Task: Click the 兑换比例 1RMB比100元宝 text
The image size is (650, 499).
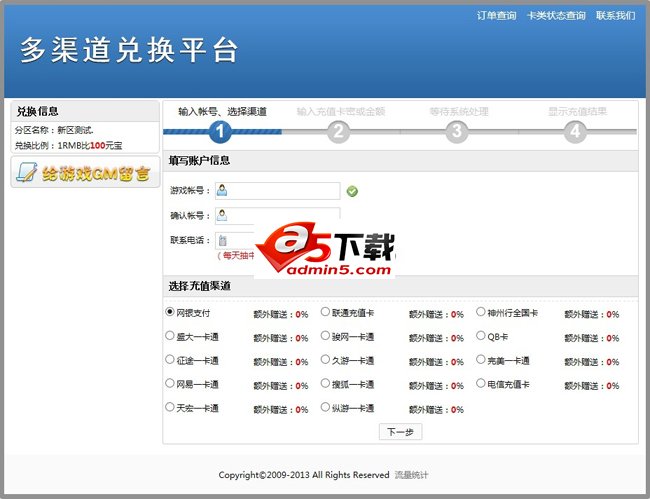Action: pyautogui.click(x=68, y=145)
